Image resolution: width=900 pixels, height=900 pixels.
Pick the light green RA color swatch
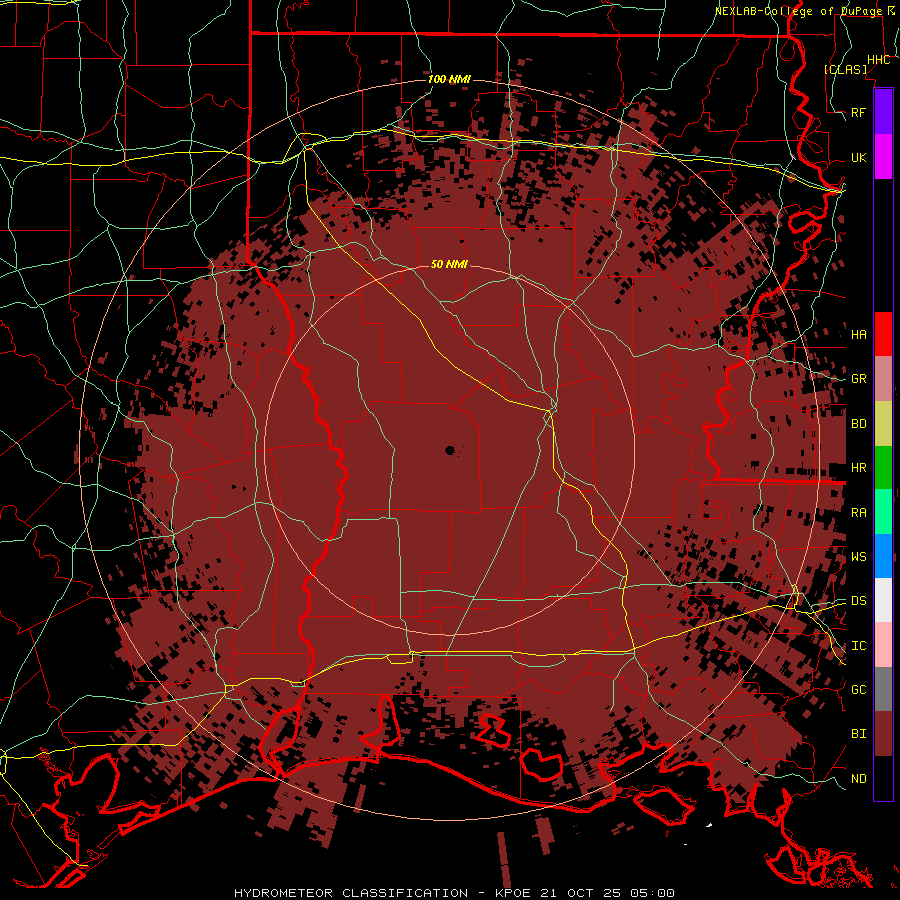(883, 511)
